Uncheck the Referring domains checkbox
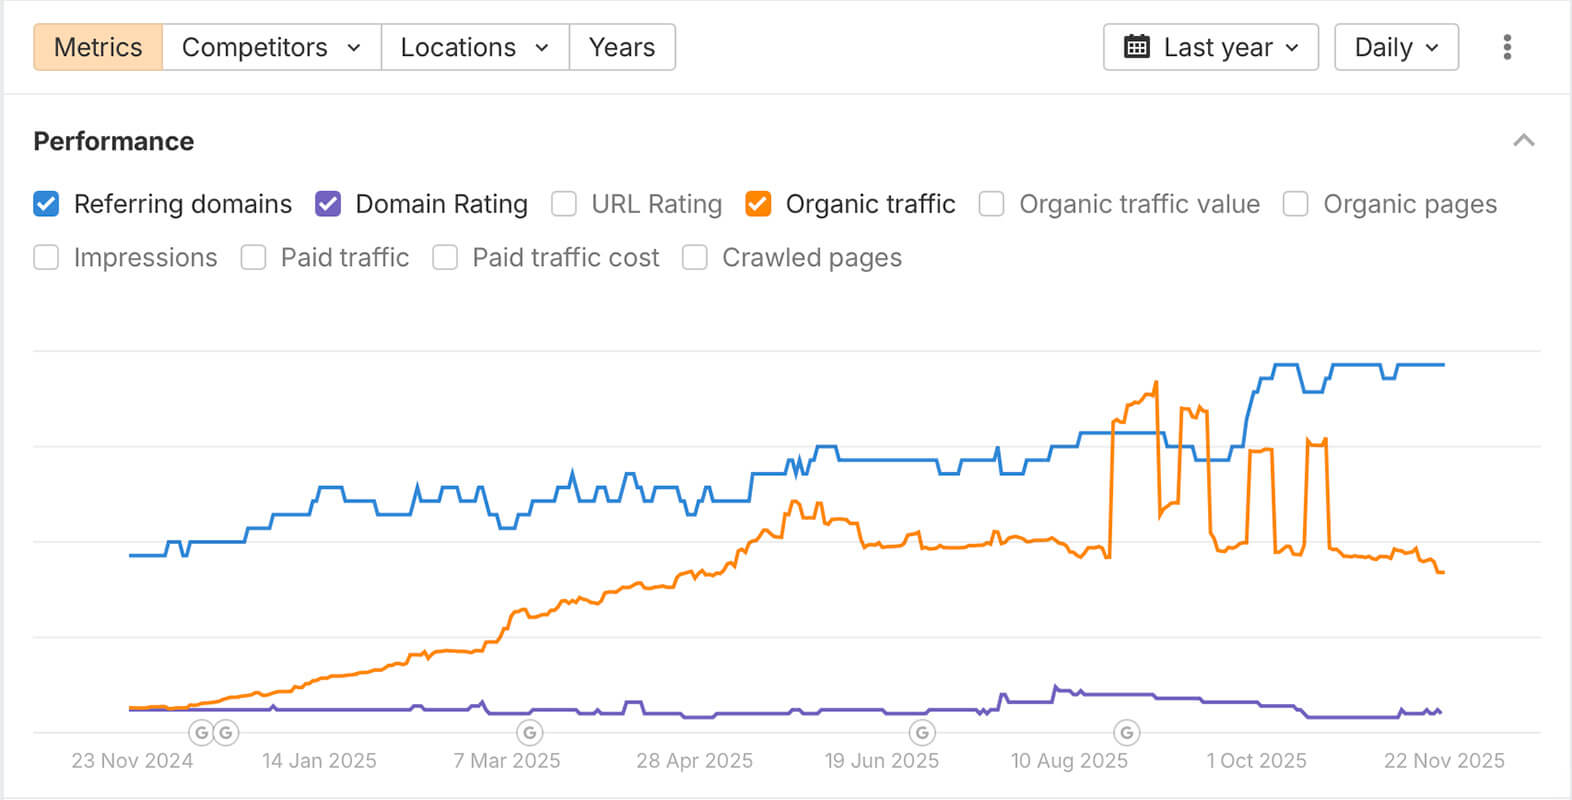 coord(46,204)
